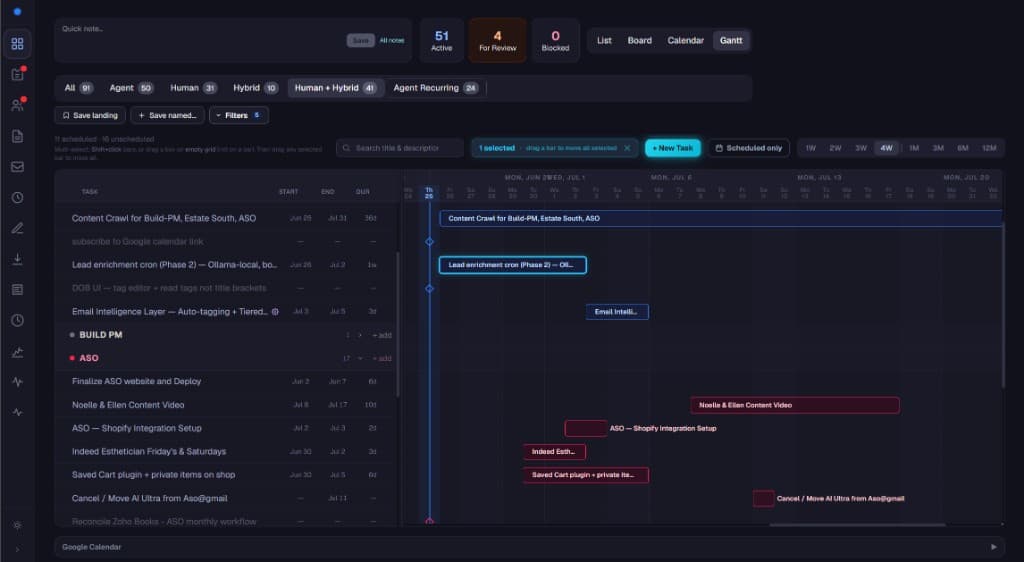The image size is (1024, 562).
Task: Open the chart analytics icon in sidebar
Action: click(18, 352)
